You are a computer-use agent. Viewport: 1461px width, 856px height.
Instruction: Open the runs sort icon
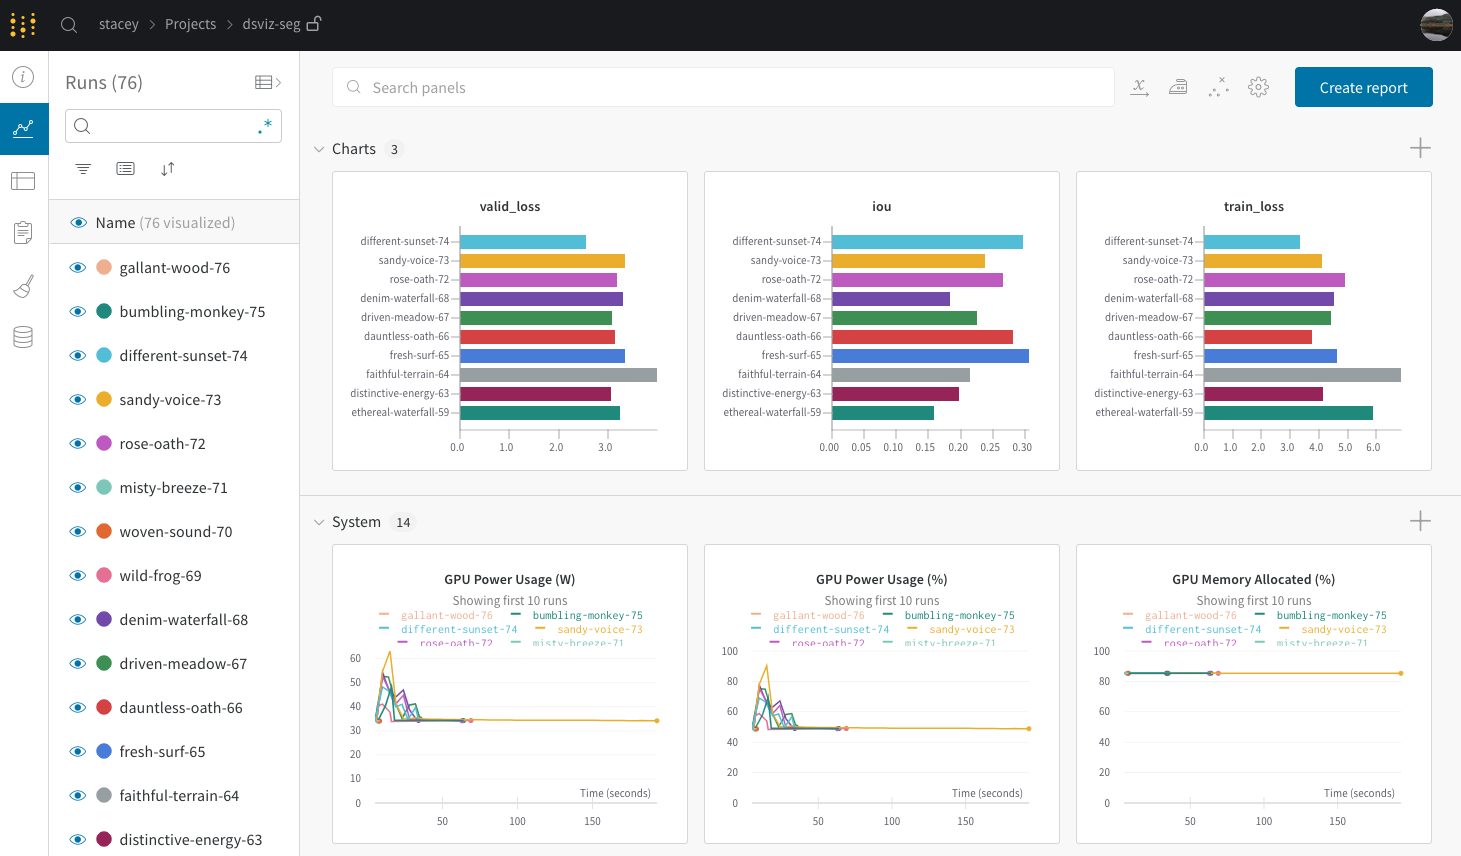click(168, 169)
